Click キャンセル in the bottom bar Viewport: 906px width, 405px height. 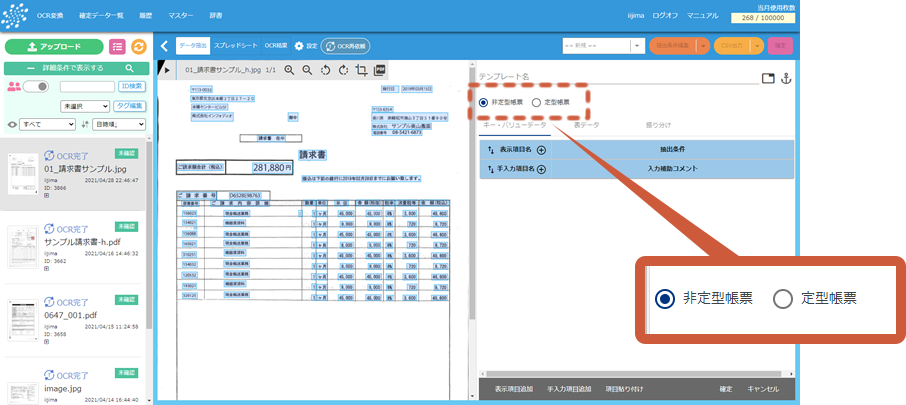pos(763,389)
